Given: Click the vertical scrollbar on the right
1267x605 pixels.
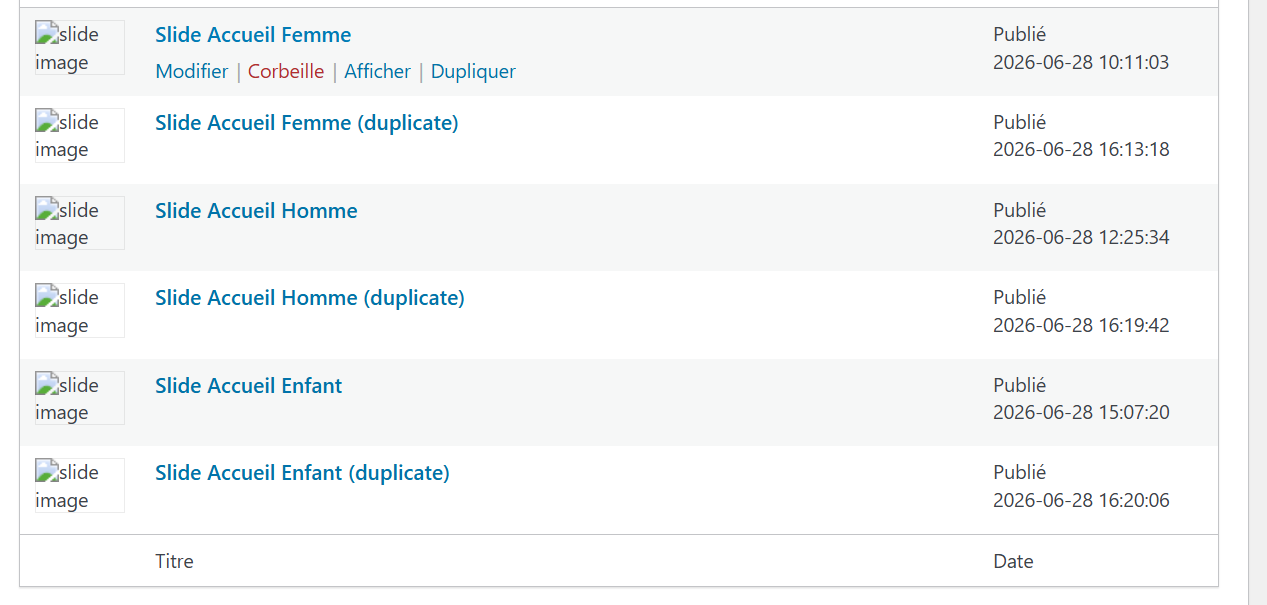Looking at the screenshot, I should [1258, 302].
